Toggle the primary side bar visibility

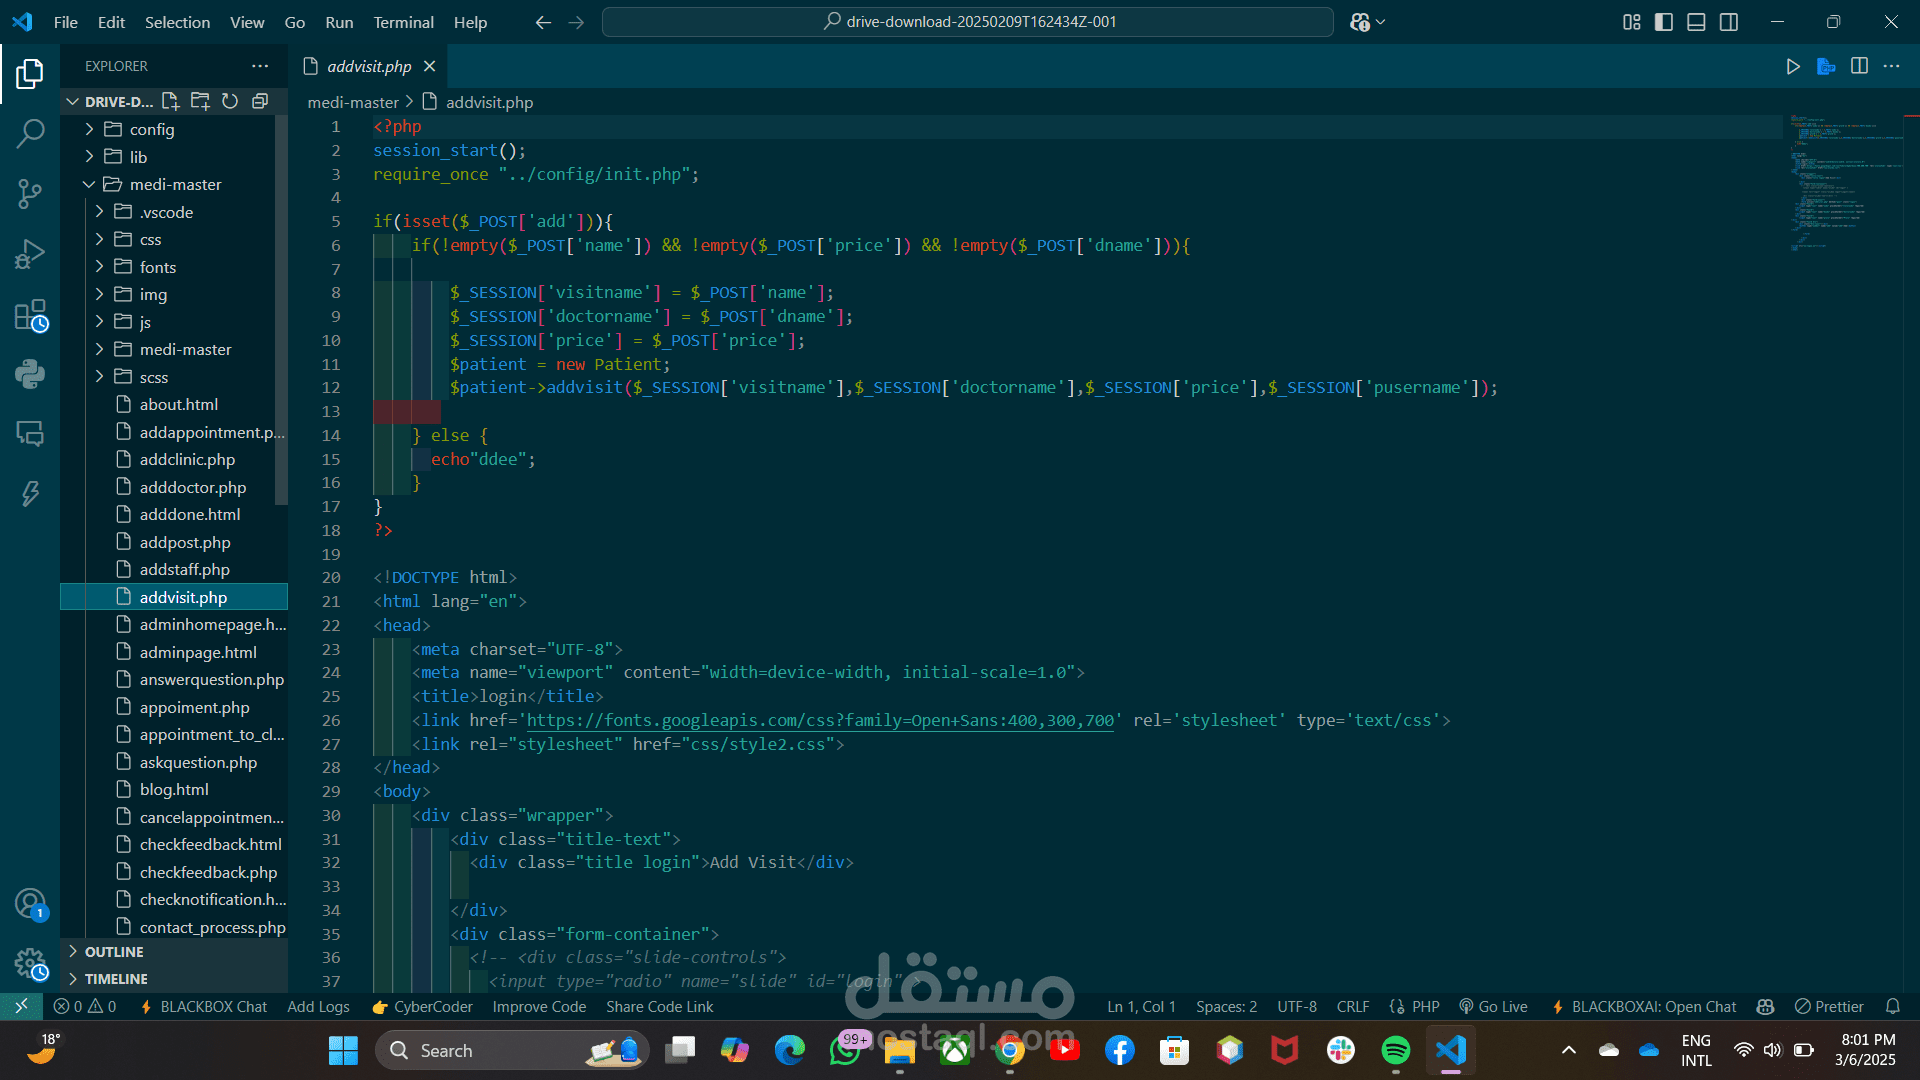click(1664, 22)
